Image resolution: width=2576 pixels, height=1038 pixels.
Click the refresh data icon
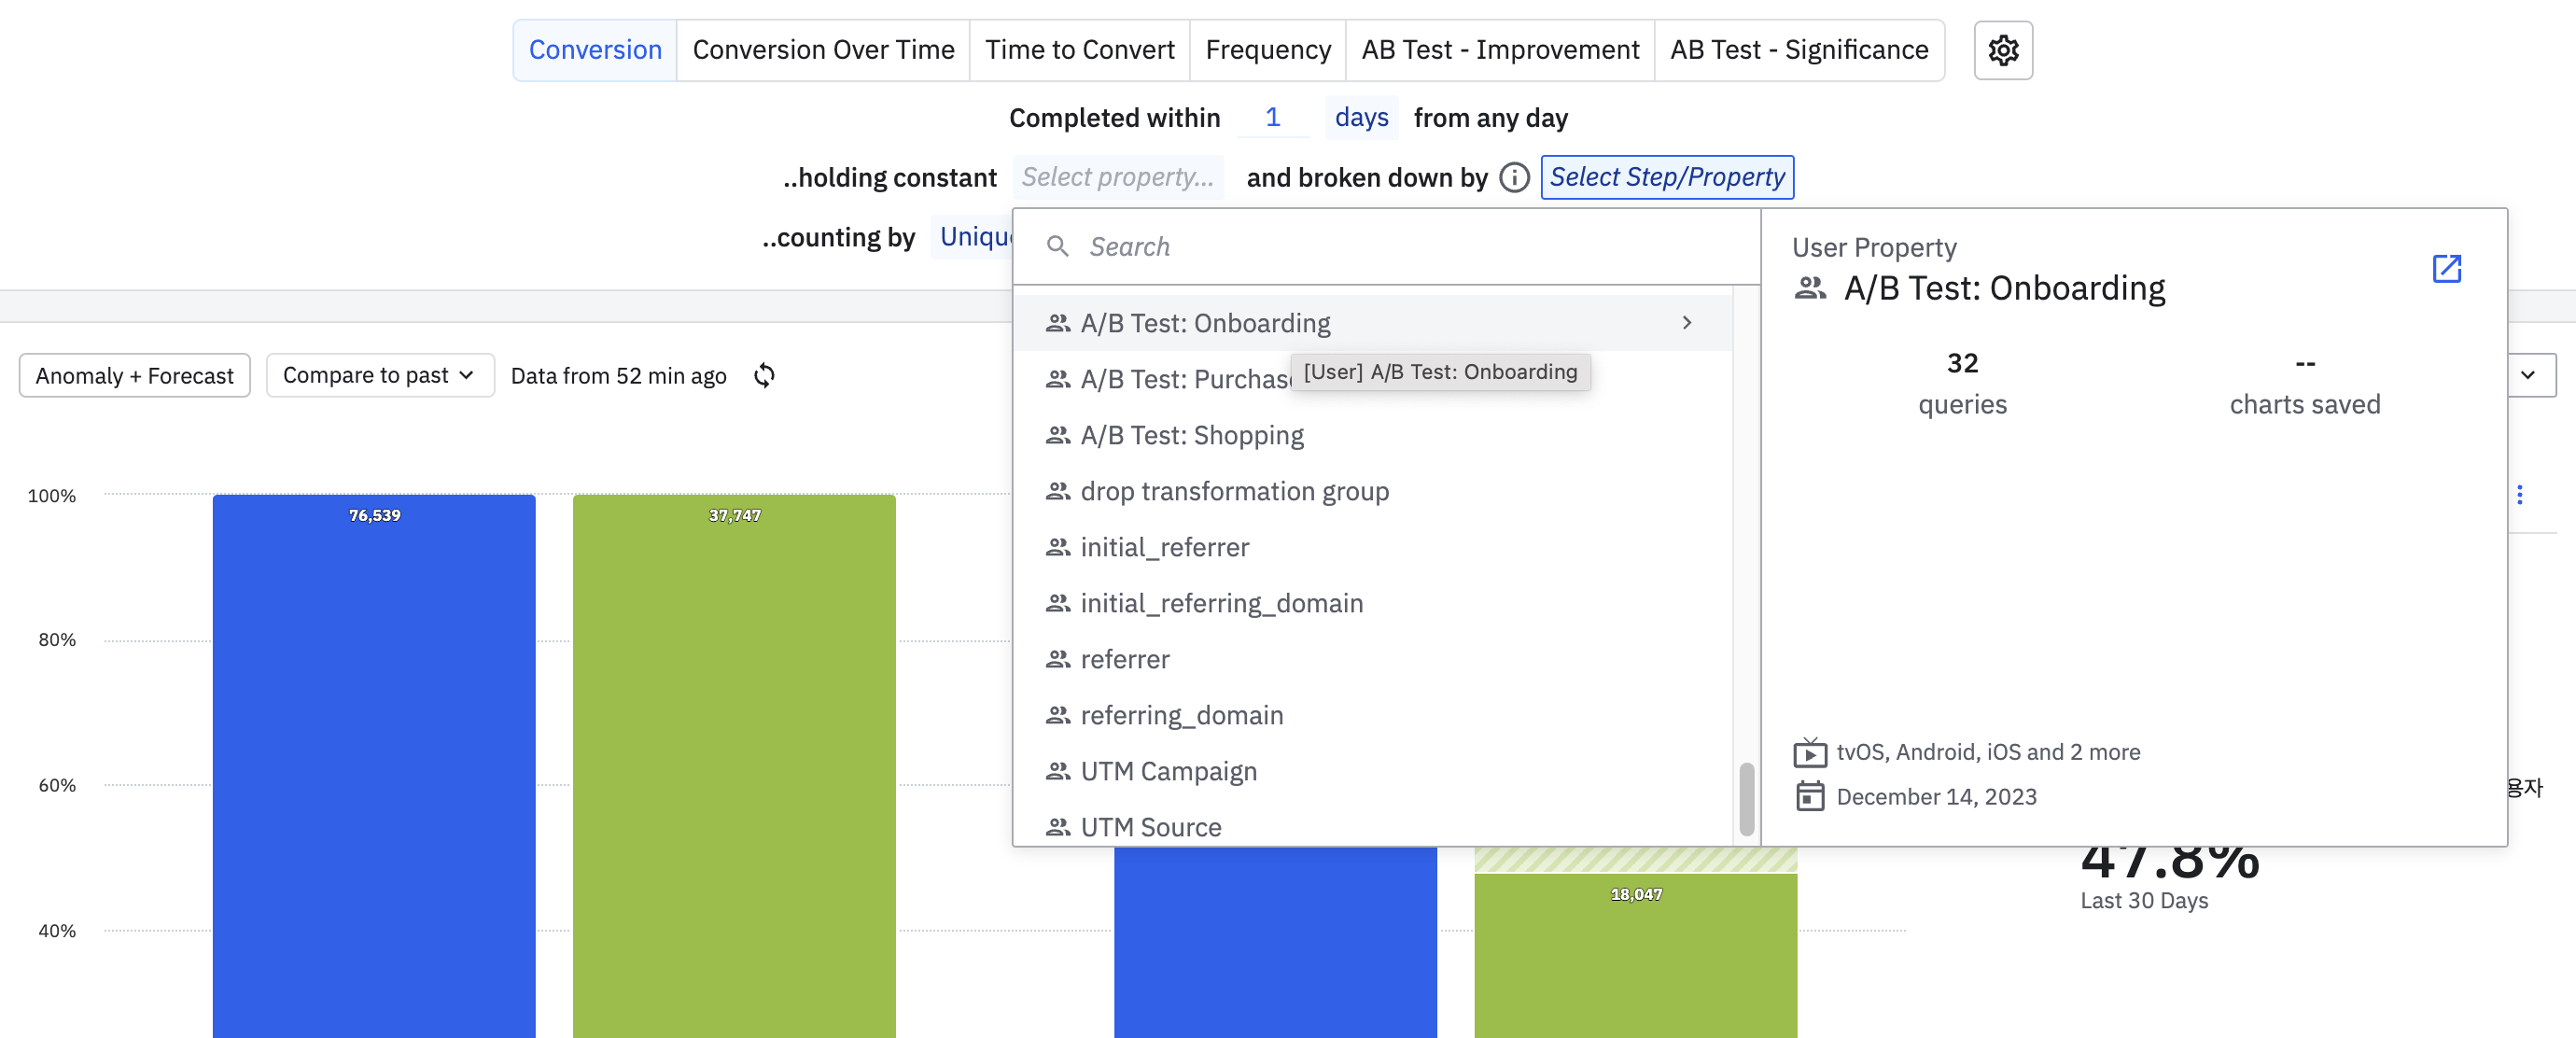(764, 375)
